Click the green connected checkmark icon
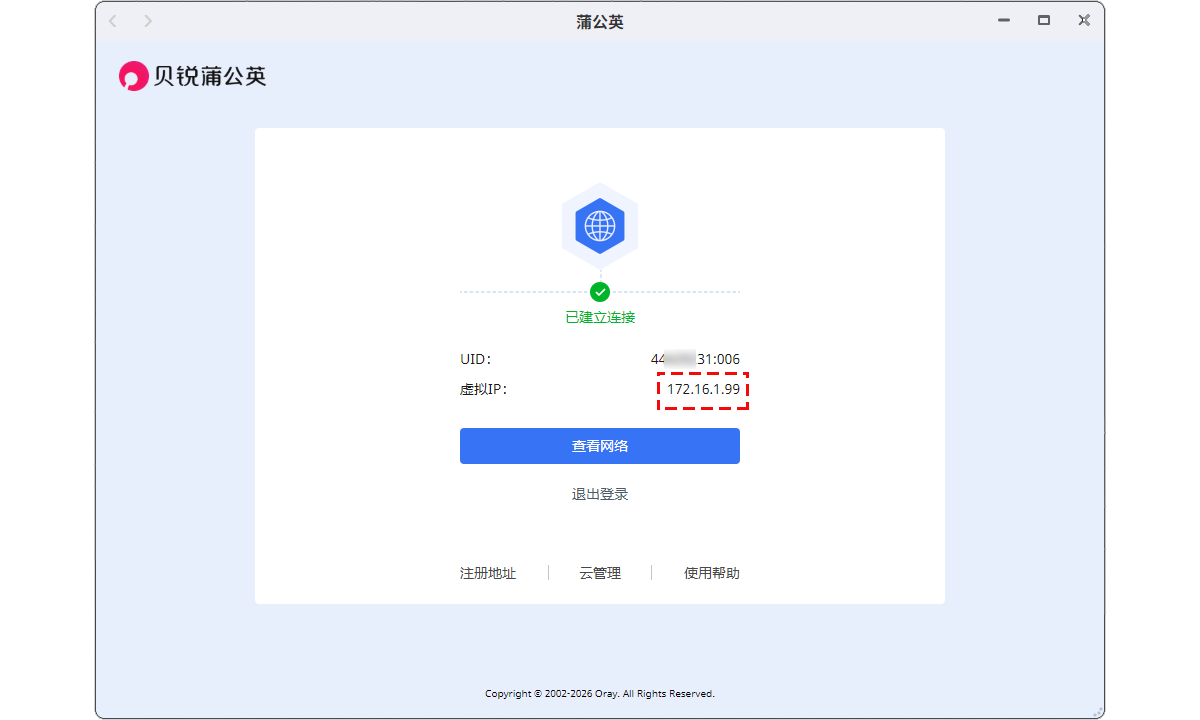This screenshot has height=720, width=1200. (x=600, y=292)
